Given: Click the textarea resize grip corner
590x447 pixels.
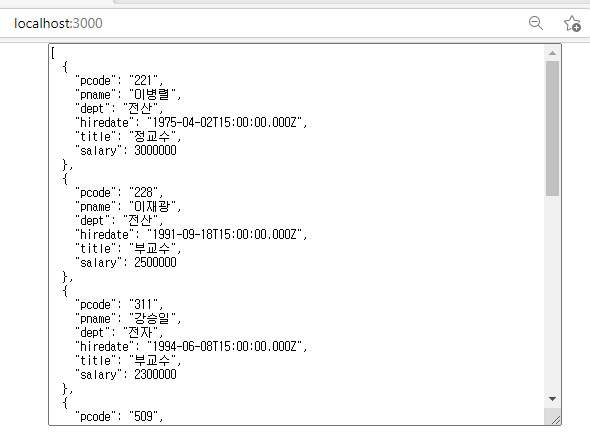Looking at the screenshot, I should pos(555,420).
